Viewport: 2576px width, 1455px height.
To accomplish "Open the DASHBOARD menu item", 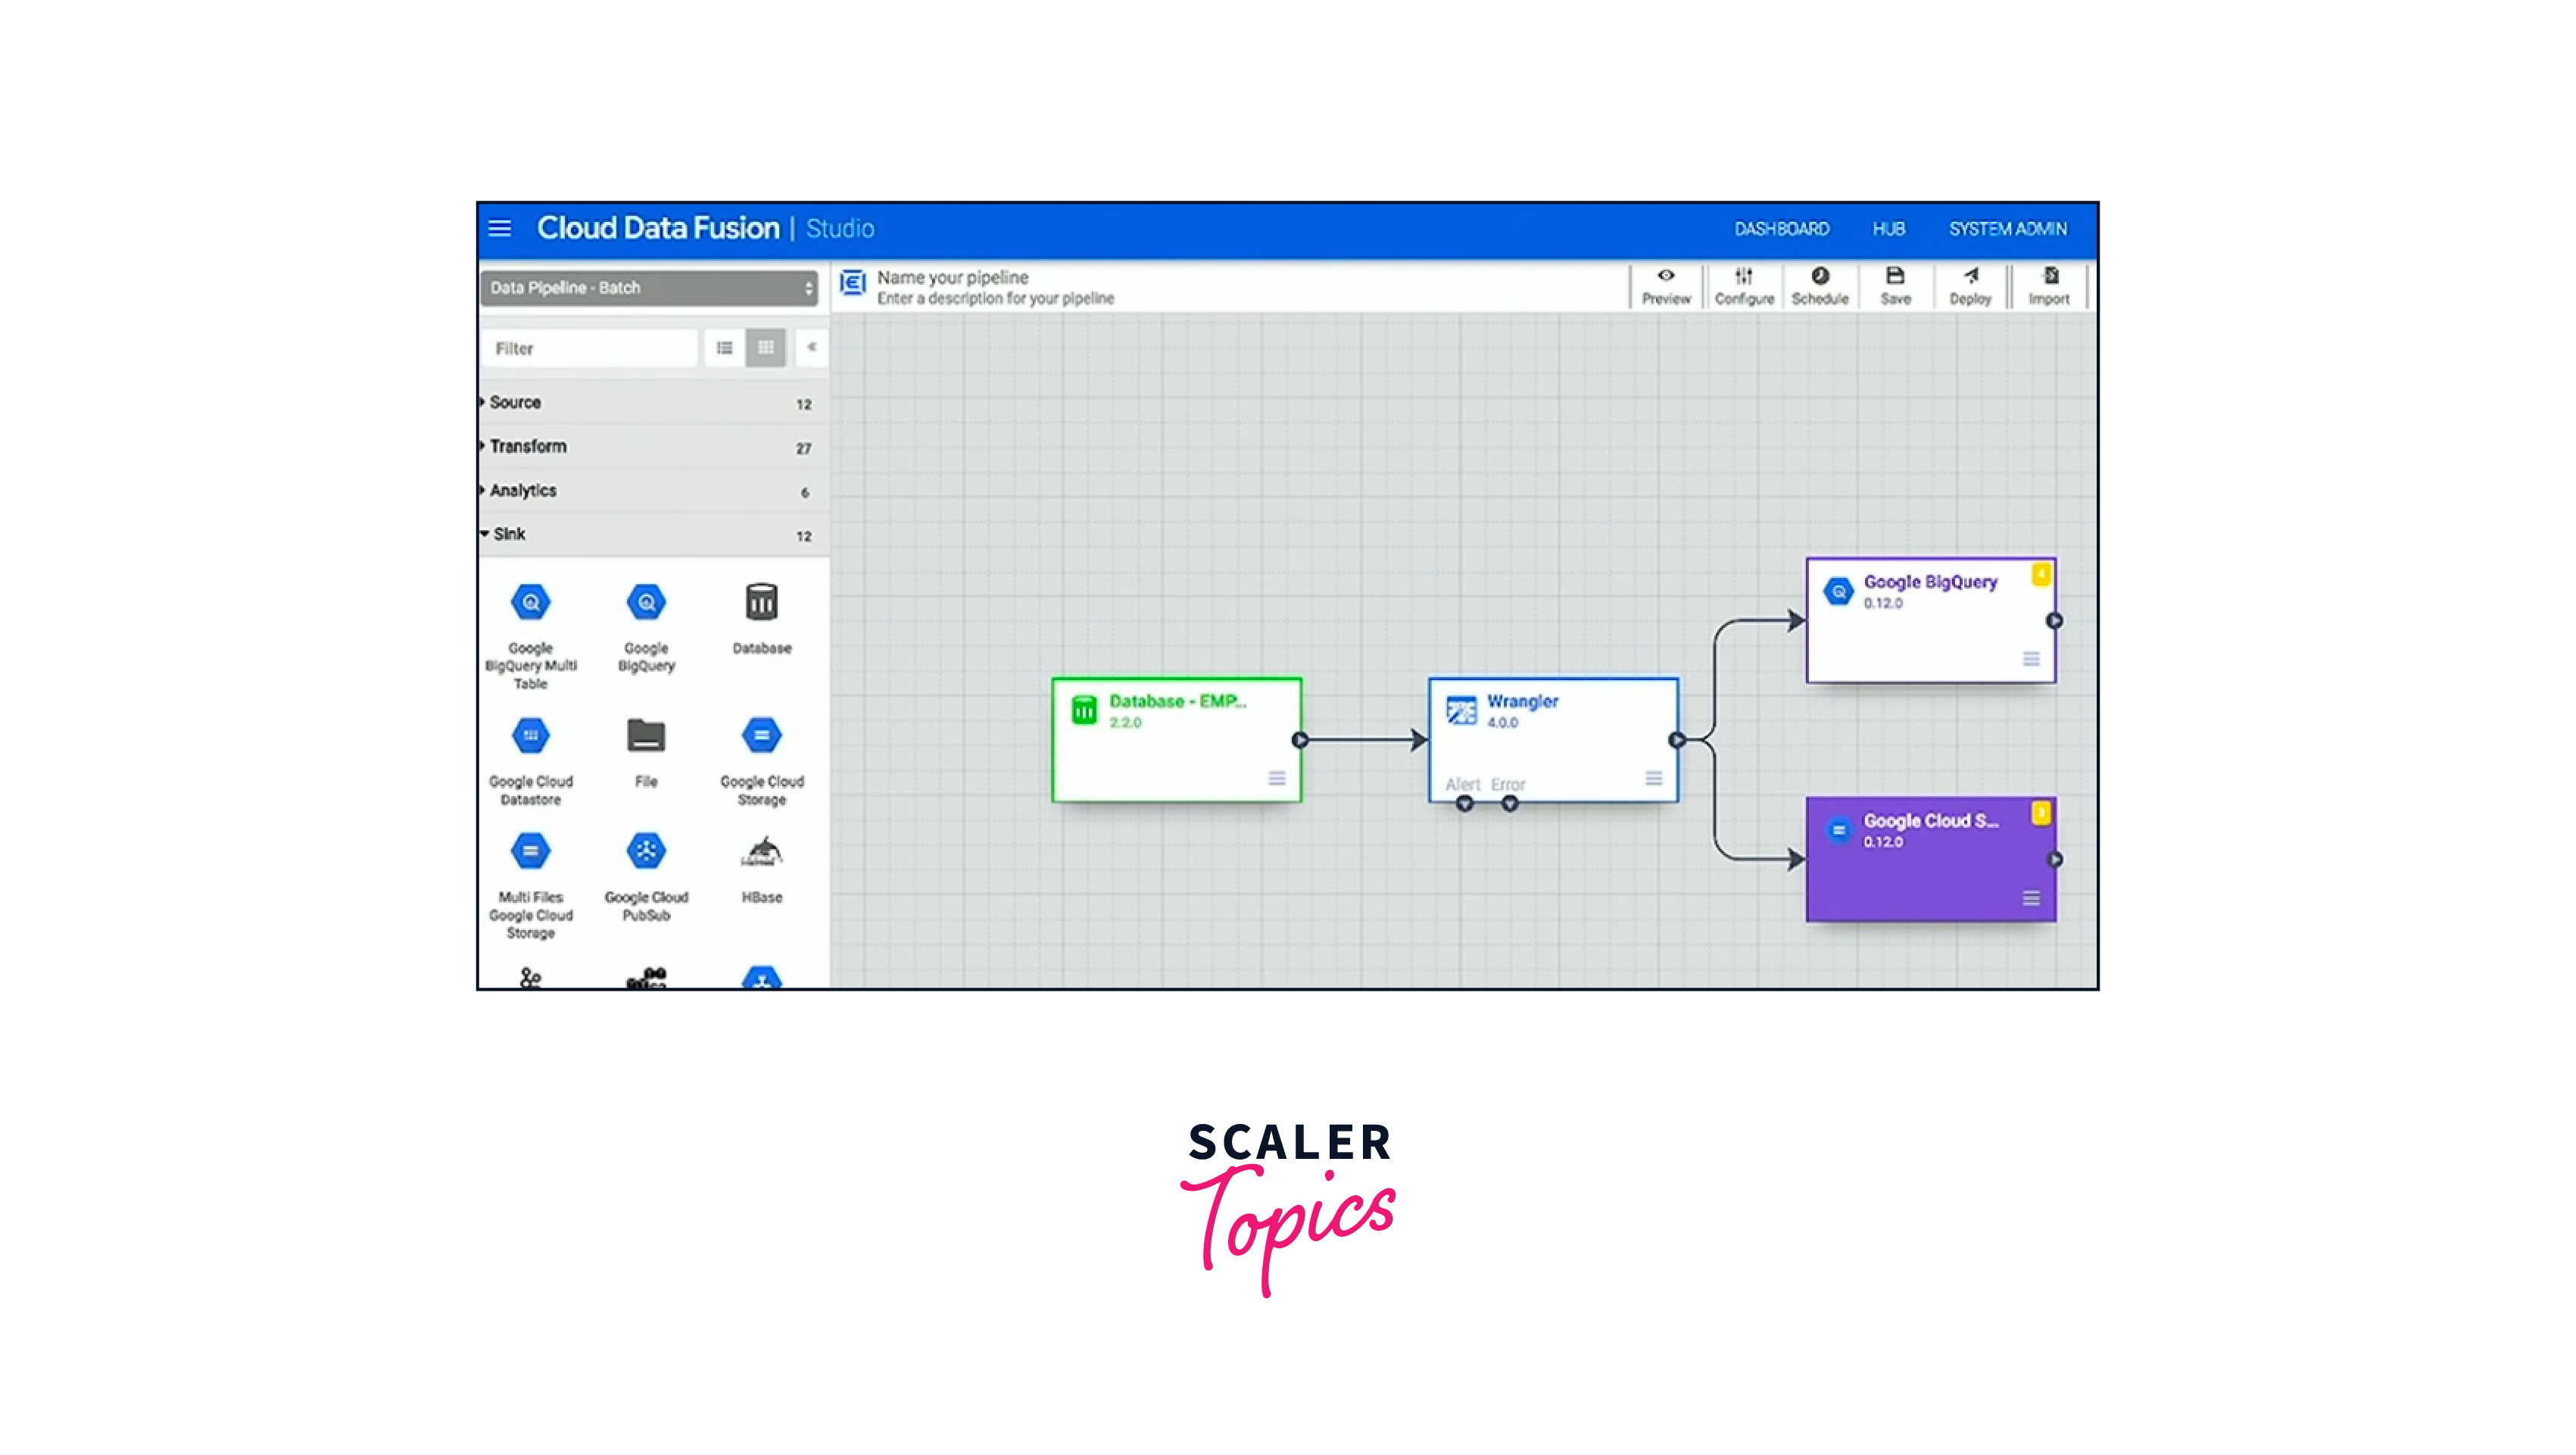I will click(x=1781, y=229).
